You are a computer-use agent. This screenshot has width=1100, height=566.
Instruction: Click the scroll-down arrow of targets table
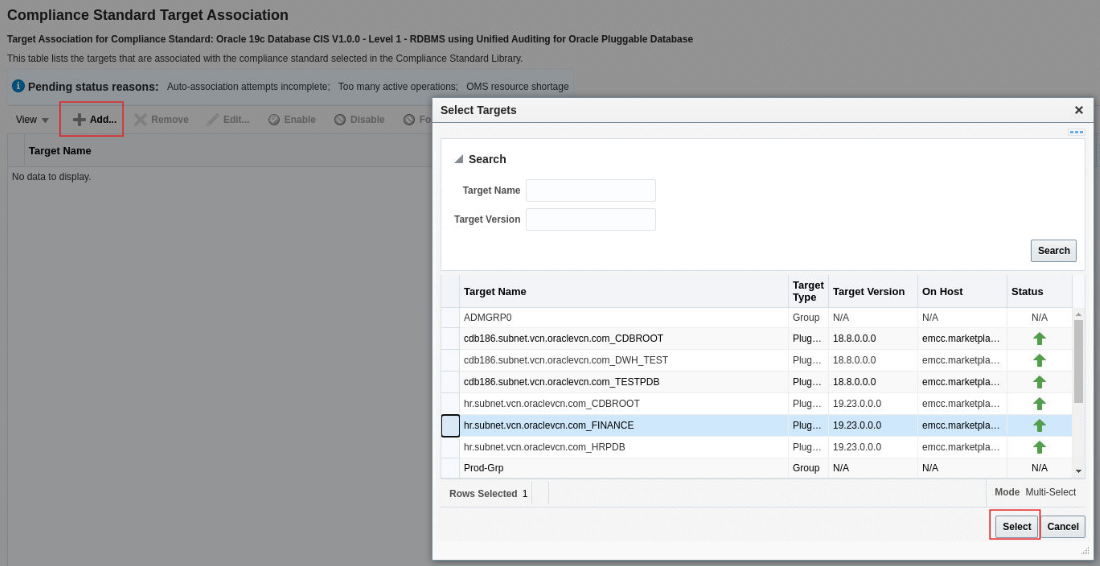1078,470
